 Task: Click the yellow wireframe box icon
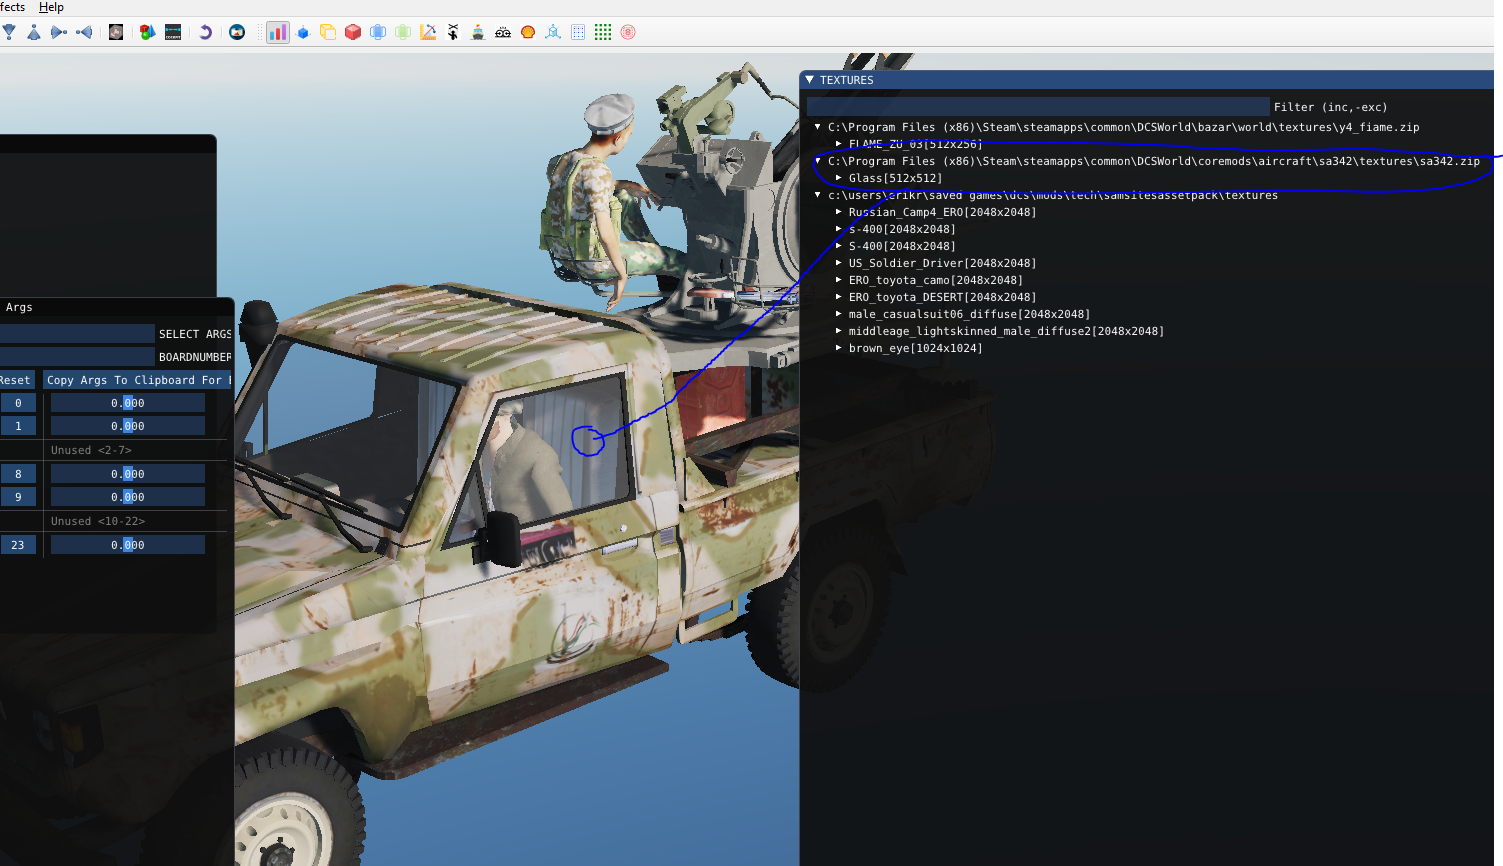coord(328,32)
